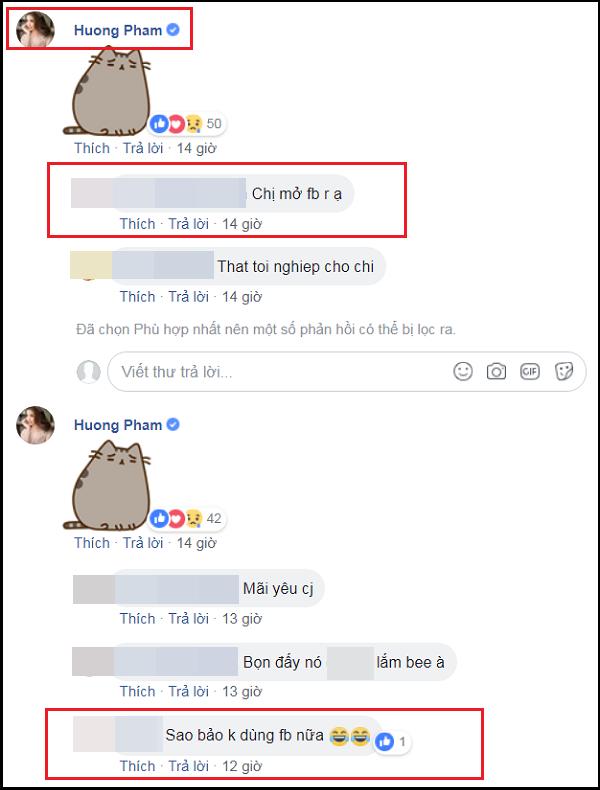Screen dimensions: 600x790
Task: Click Thích under 'Chị mở fb r ạ'
Action: (138, 224)
